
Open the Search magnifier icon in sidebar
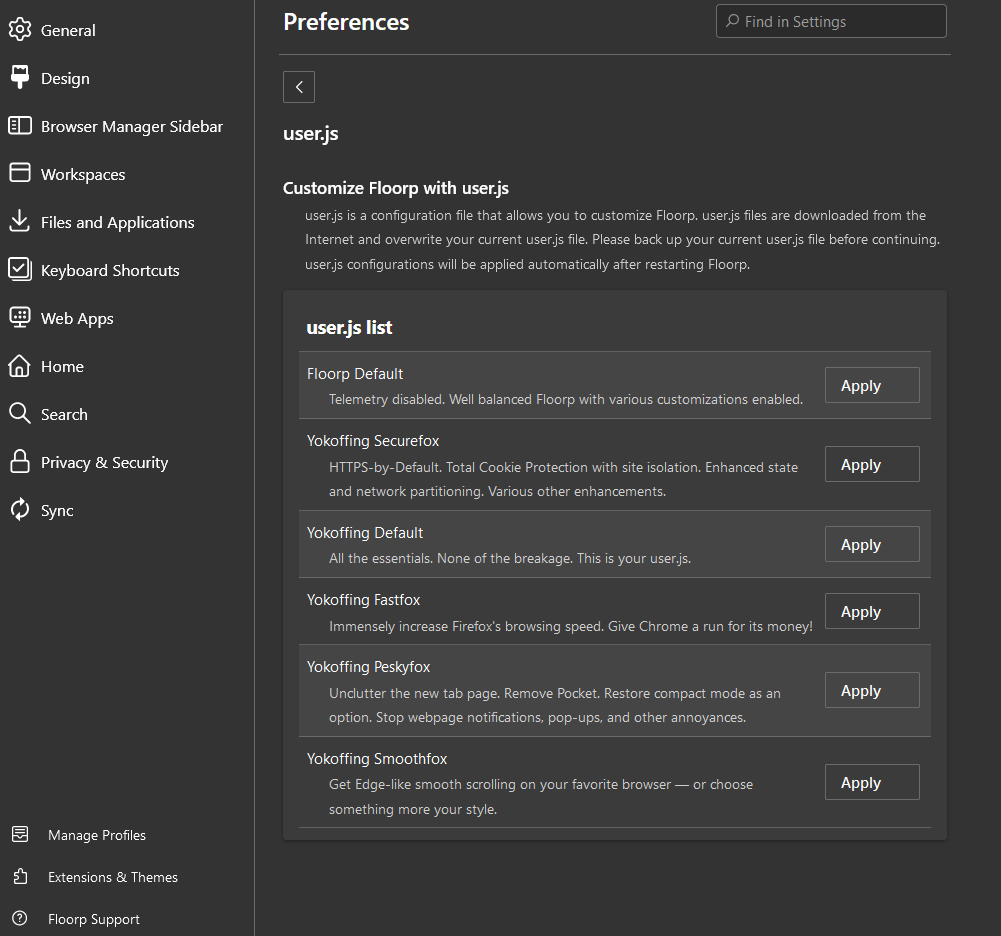tap(20, 414)
